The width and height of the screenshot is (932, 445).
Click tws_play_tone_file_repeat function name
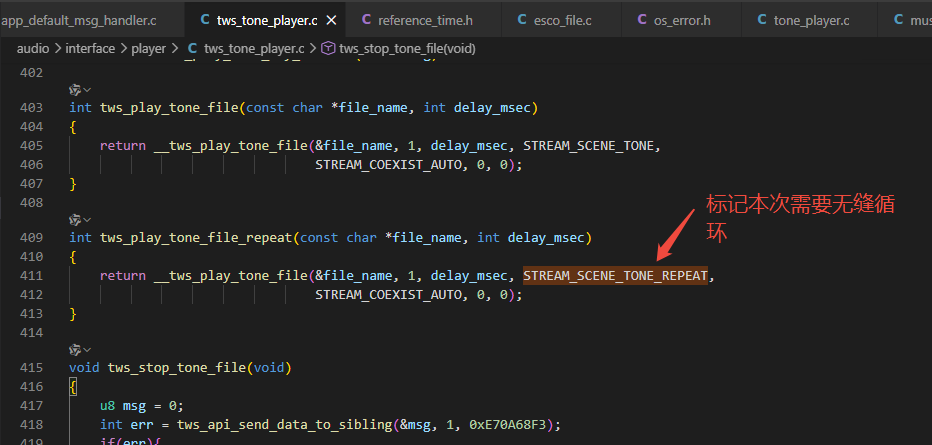(x=196, y=238)
